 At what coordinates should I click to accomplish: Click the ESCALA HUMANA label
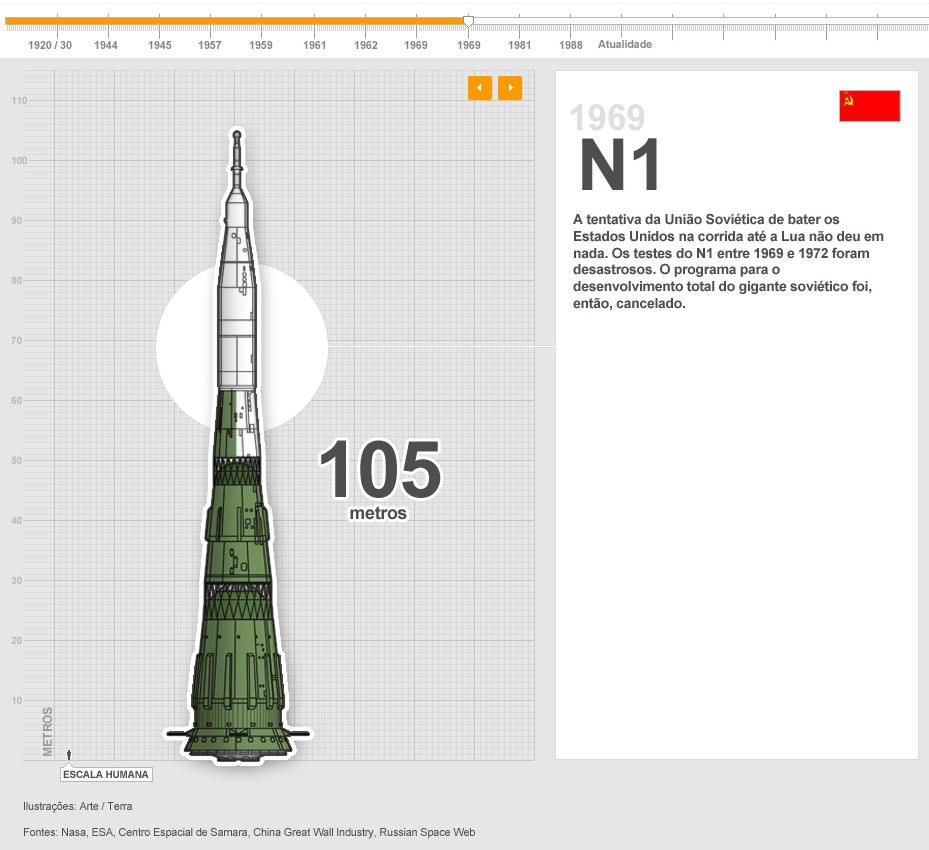106,774
